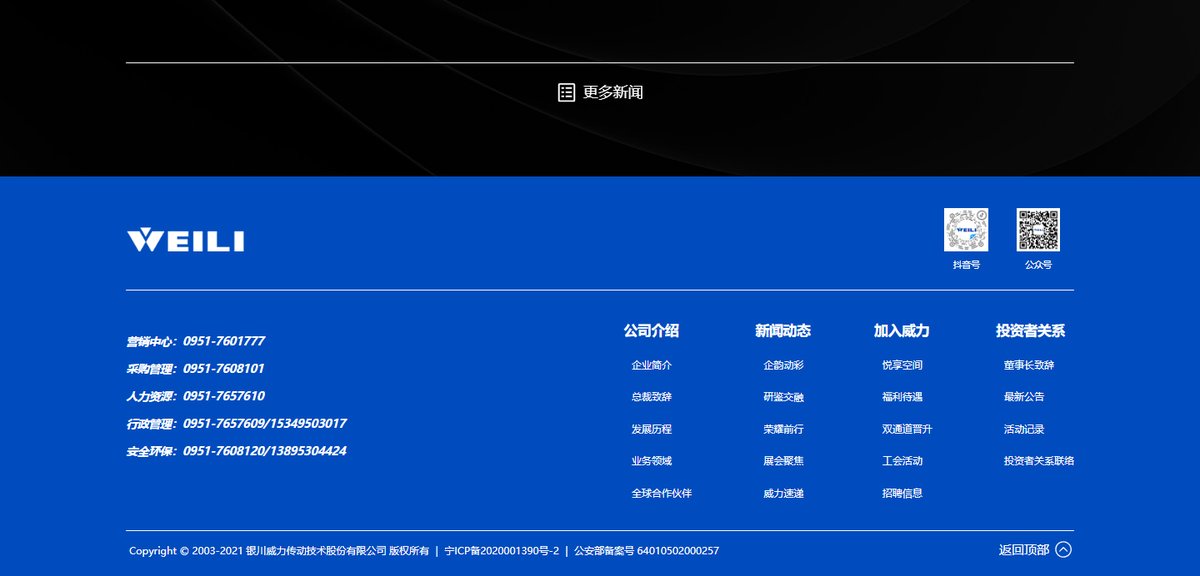Open the 总裁致辞 link
Screen dimensions: 1200x576
pos(652,397)
